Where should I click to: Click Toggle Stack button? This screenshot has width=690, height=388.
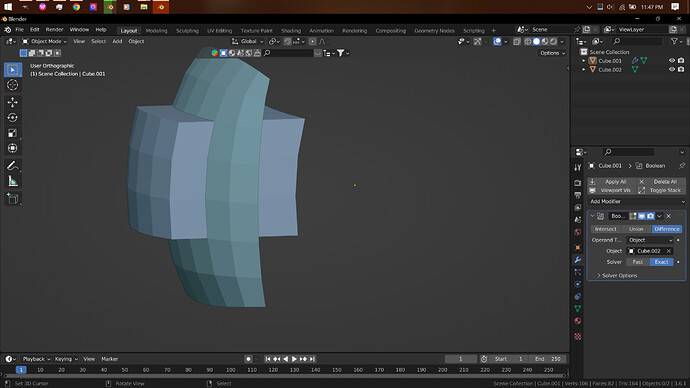click(661, 190)
